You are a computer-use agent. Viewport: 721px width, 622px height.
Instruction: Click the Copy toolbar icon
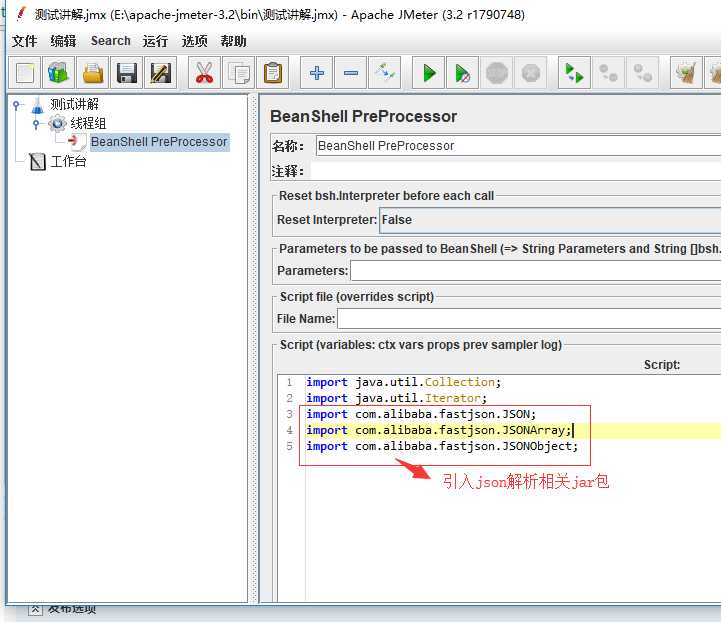coord(238,73)
